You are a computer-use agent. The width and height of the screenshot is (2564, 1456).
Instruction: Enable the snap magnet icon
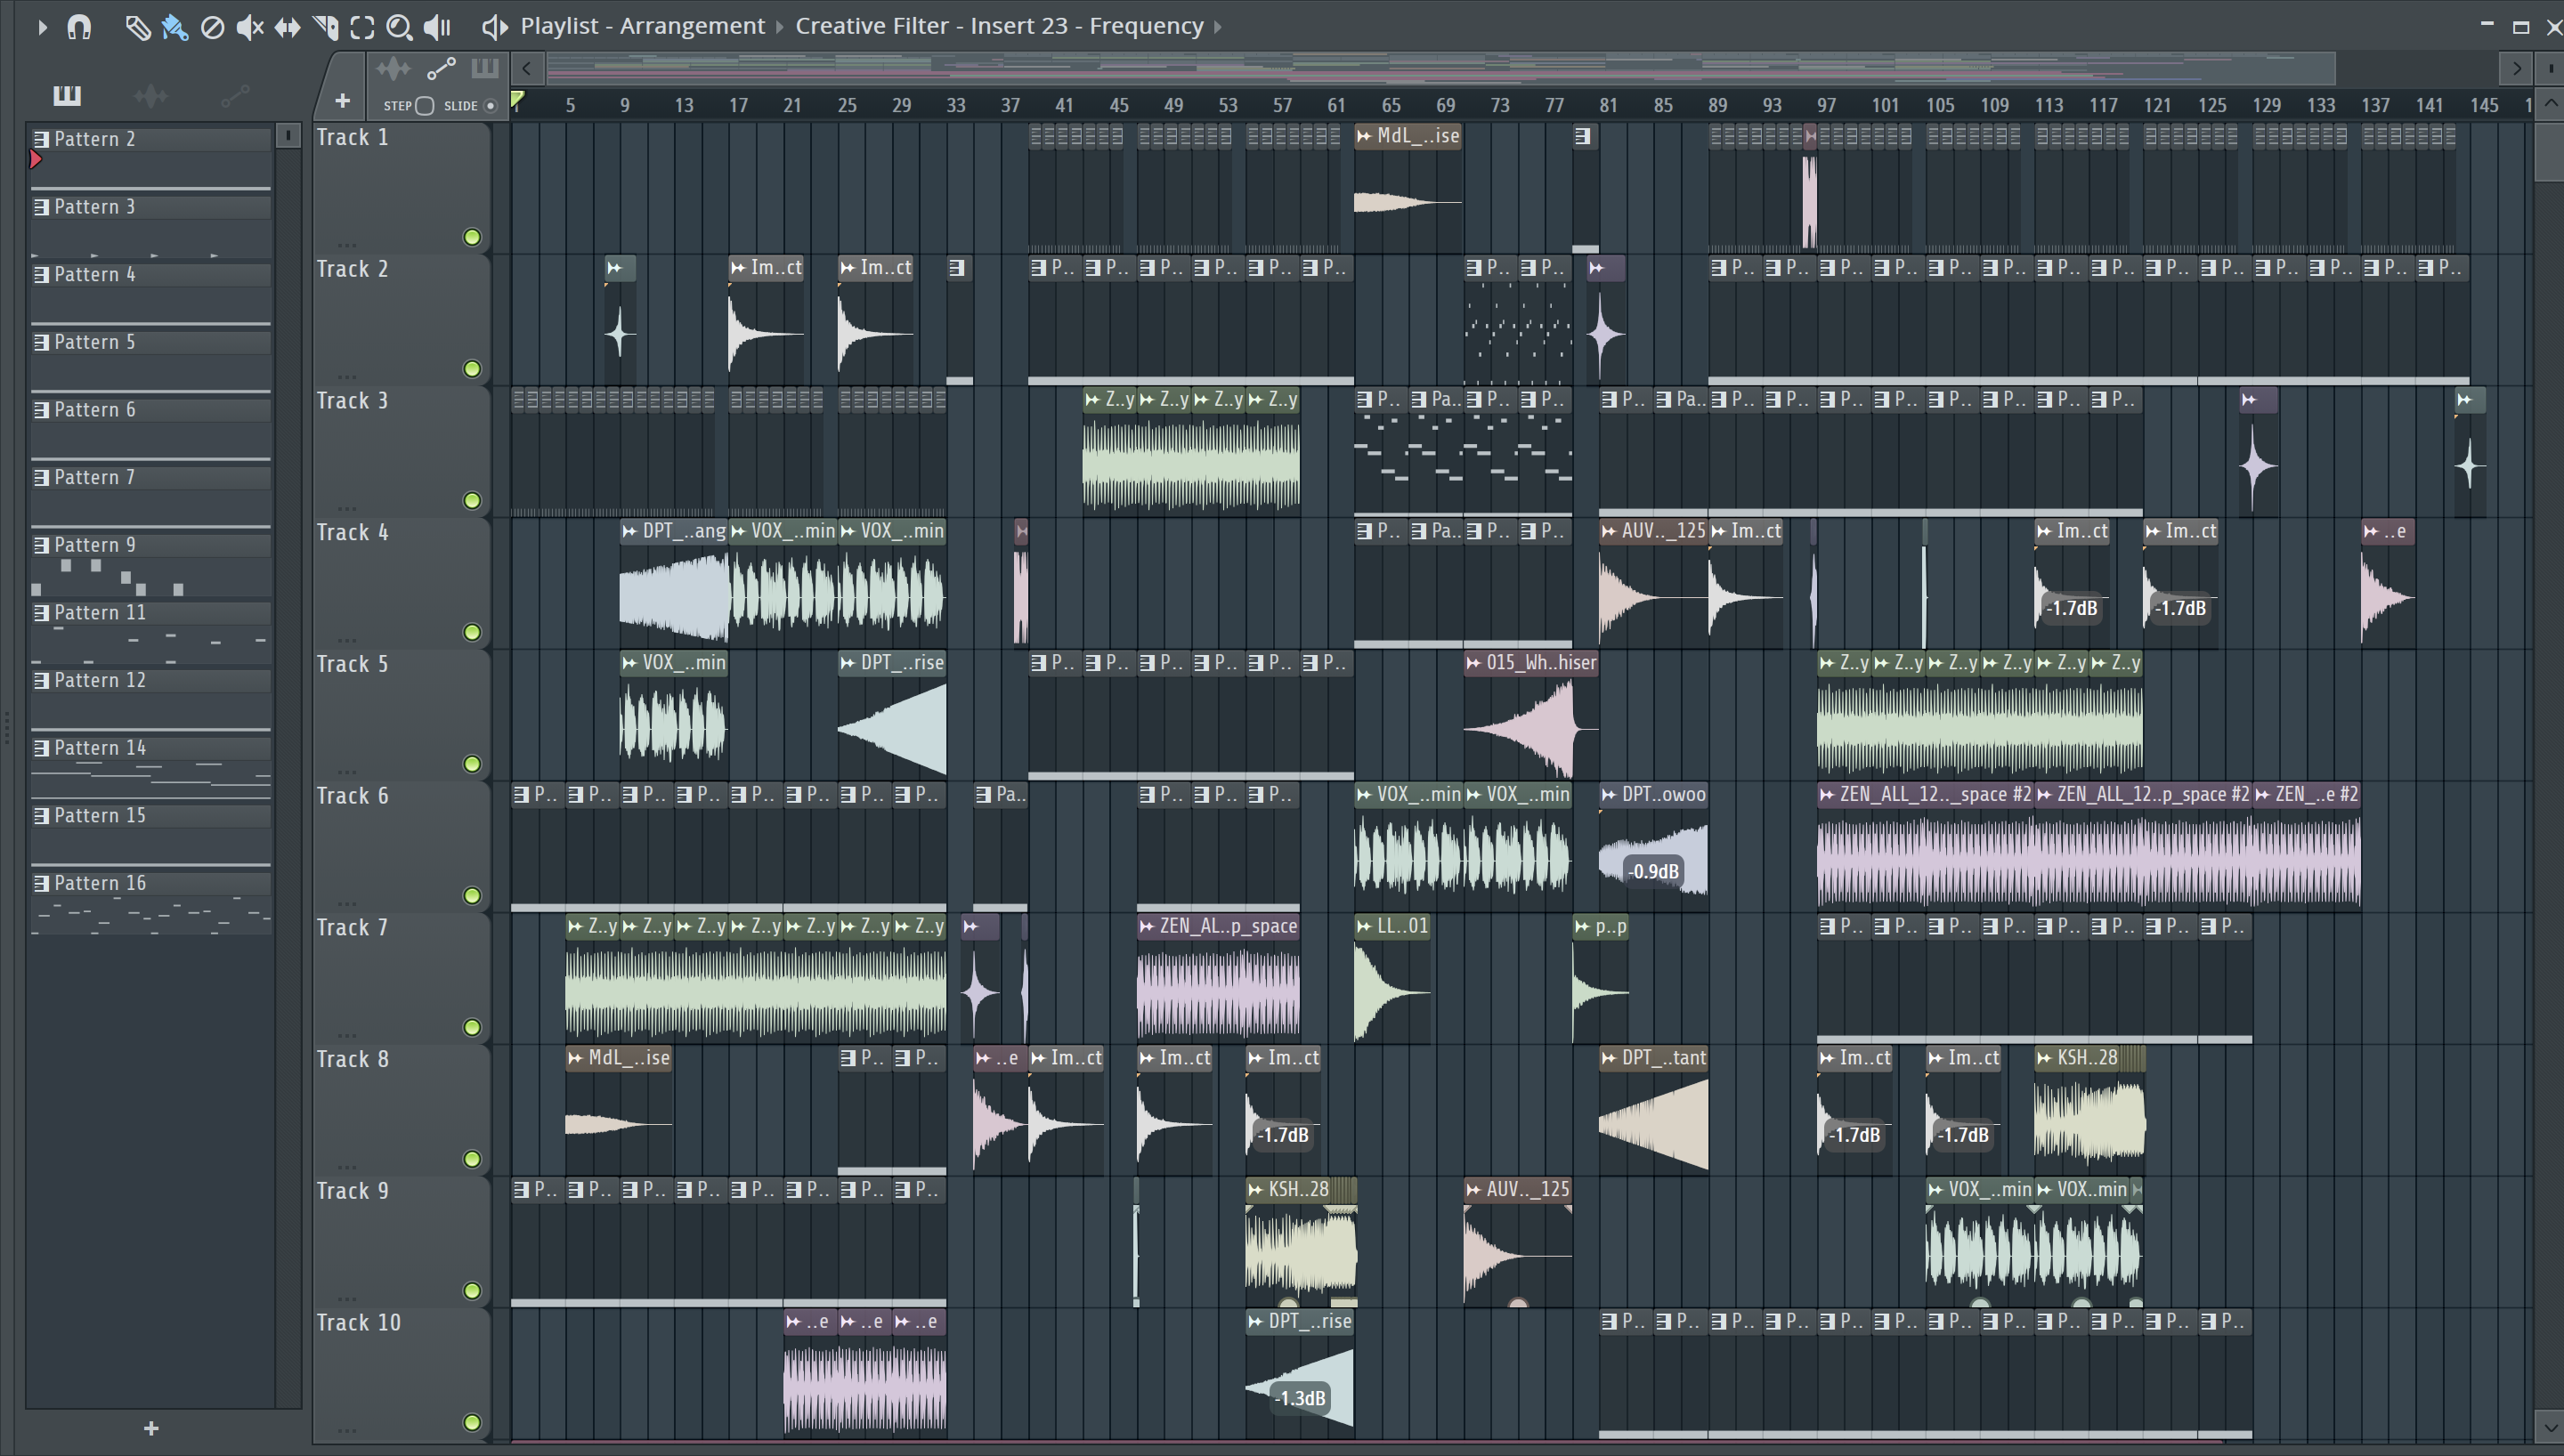point(79,27)
